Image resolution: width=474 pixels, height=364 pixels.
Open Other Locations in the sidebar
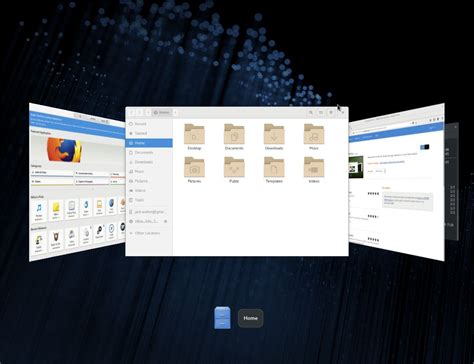pos(149,233)
